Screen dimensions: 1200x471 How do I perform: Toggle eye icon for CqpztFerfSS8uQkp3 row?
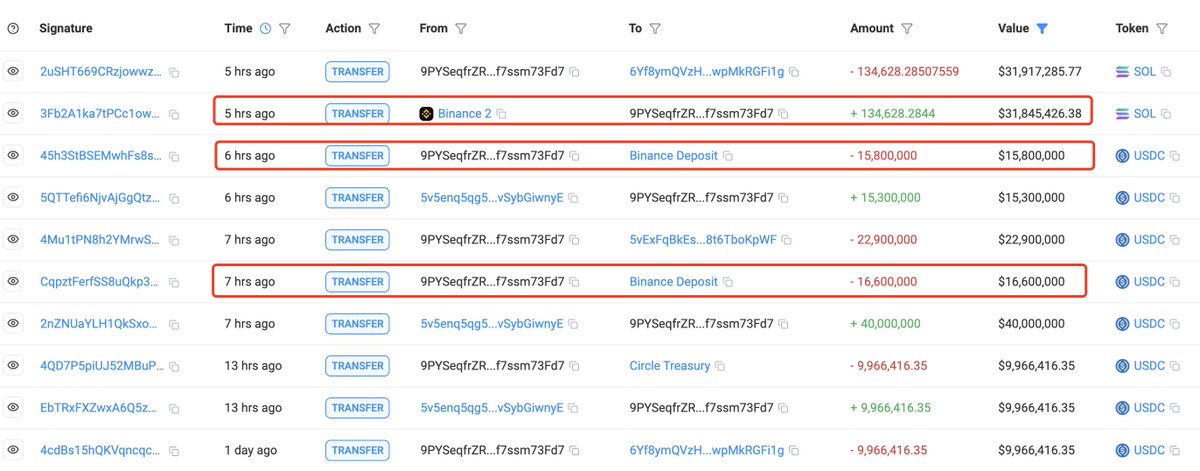pyautogui.click(x=13, y=282)
